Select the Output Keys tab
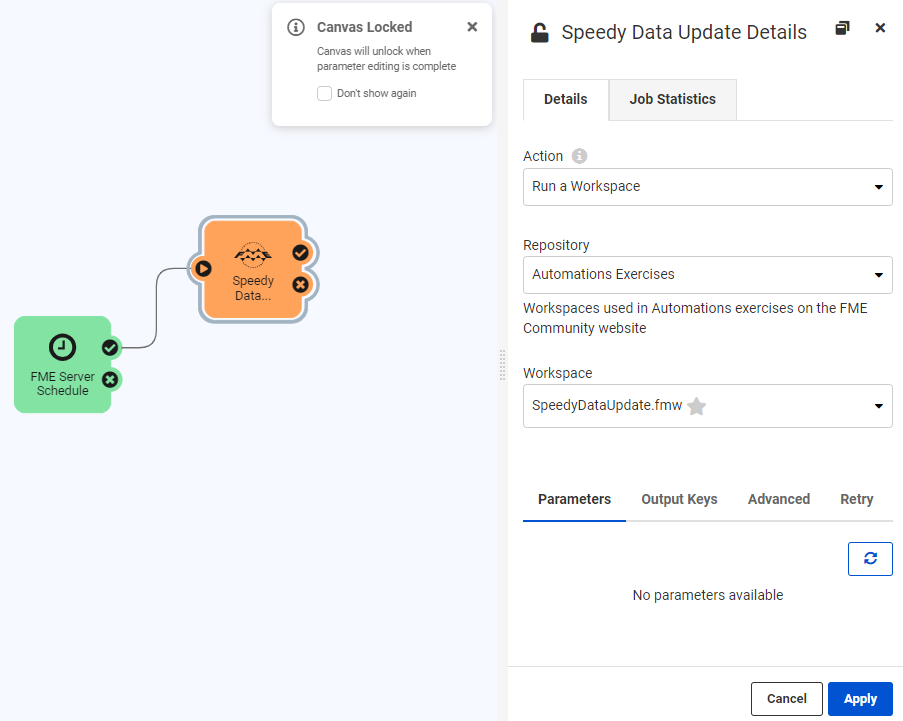 679,499
